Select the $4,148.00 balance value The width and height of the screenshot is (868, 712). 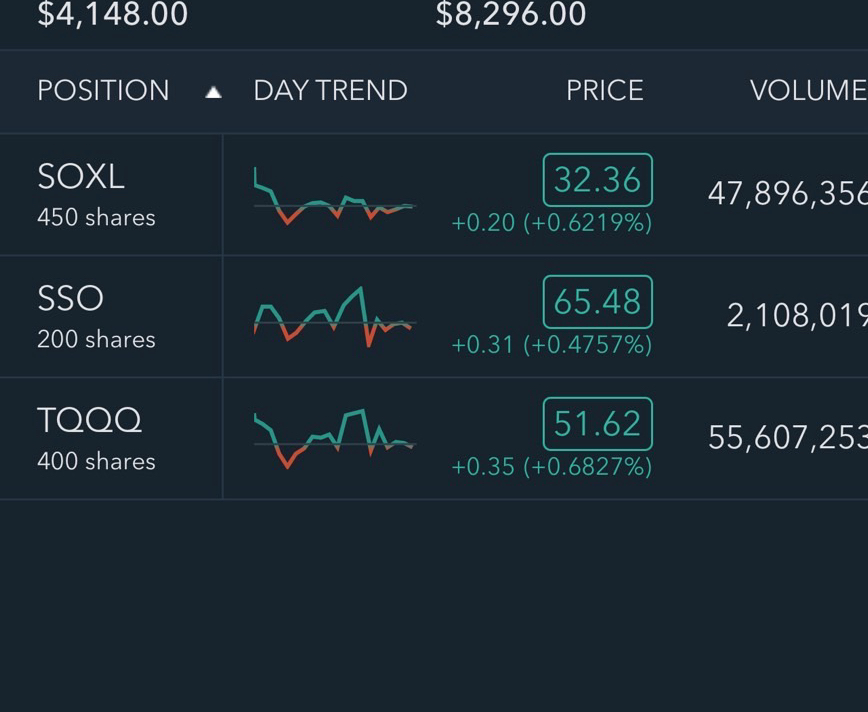112,14
